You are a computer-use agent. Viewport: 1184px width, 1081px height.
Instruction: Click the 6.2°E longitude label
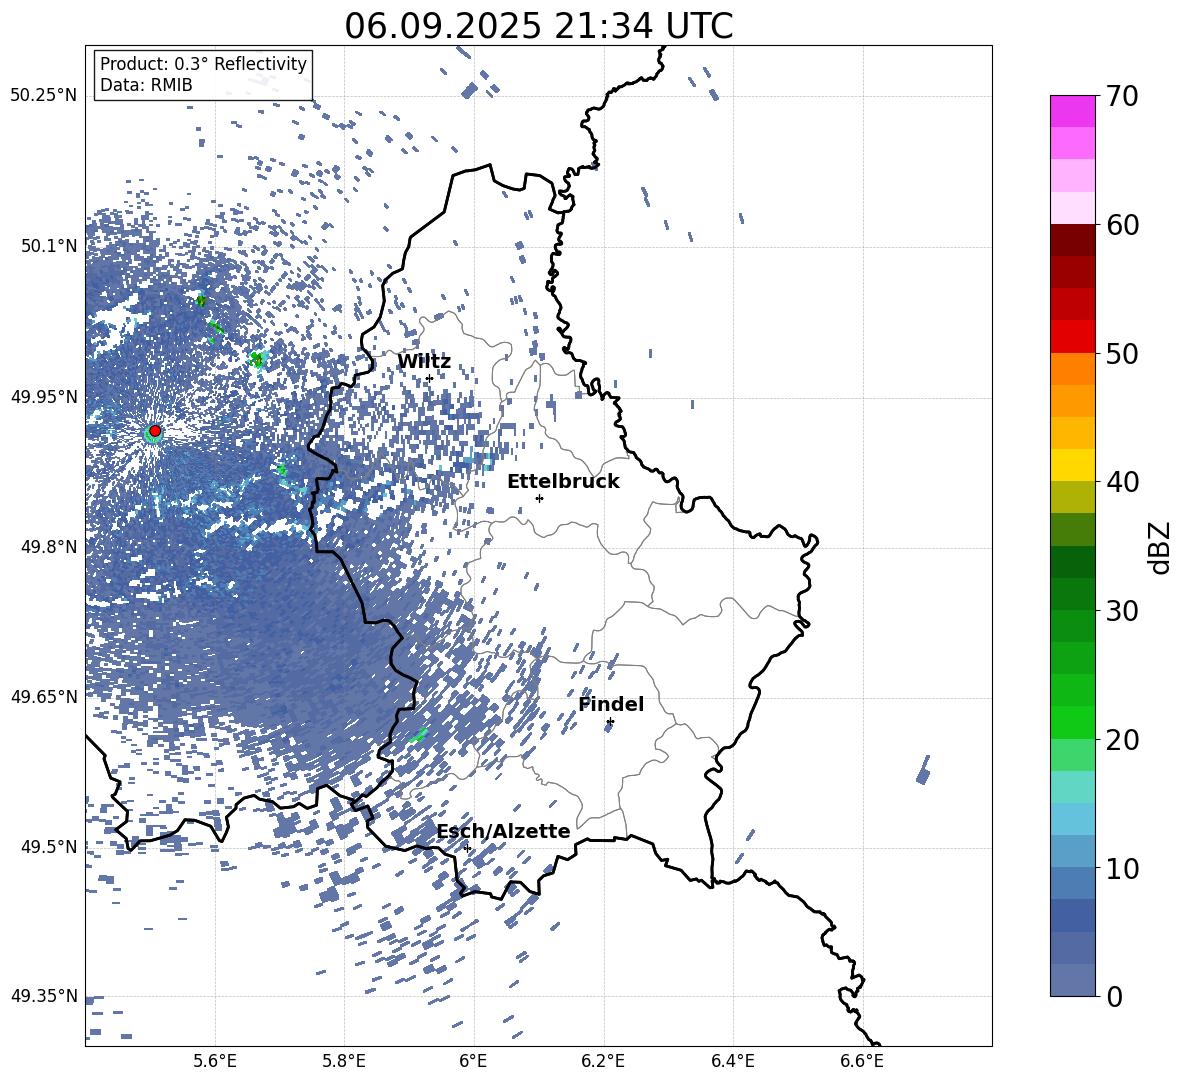click(603, 1061)
